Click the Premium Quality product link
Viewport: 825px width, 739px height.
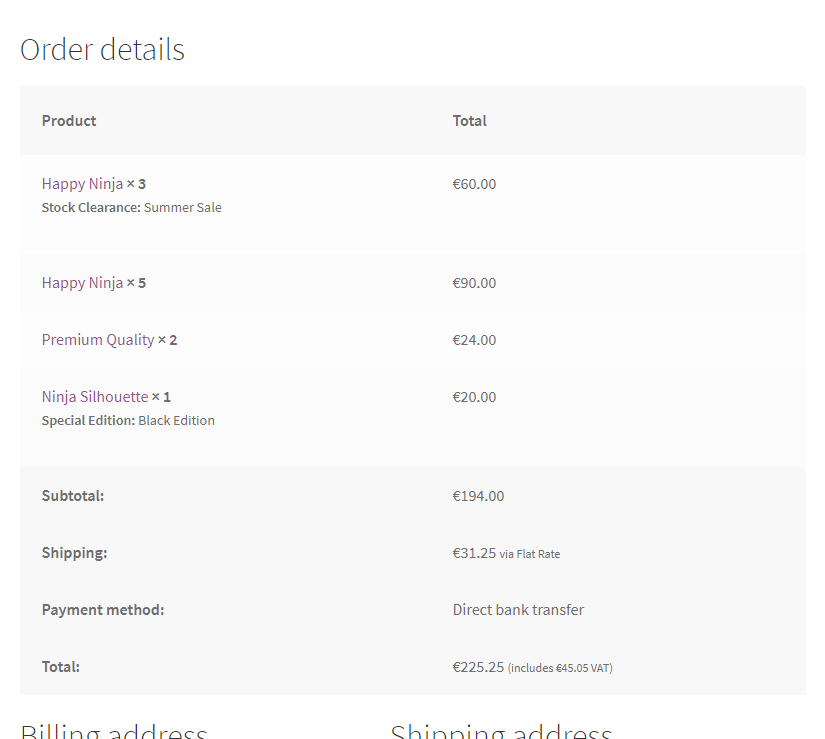pos(98,340)
